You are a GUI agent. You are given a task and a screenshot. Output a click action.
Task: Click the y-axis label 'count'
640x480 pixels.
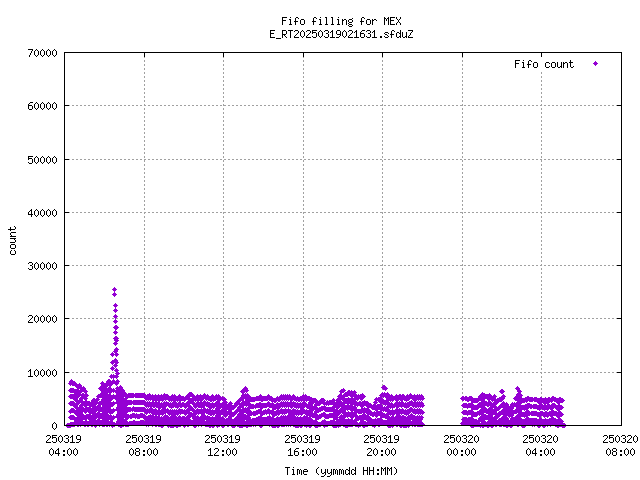coord(13,241)
